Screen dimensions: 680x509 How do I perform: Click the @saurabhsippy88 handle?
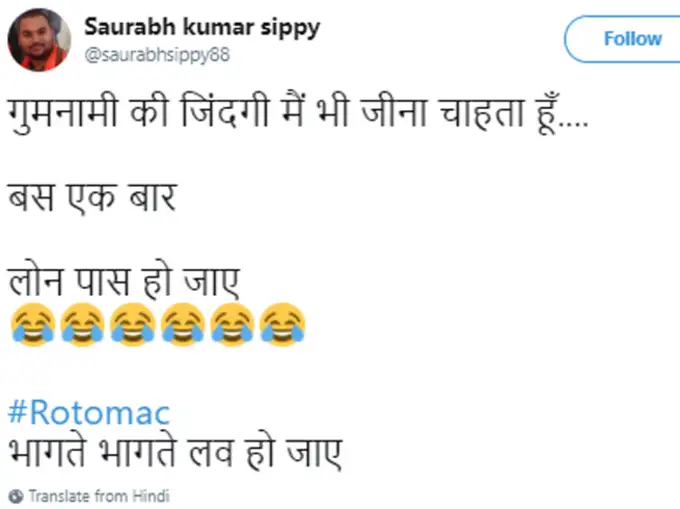tap(157, 55)
